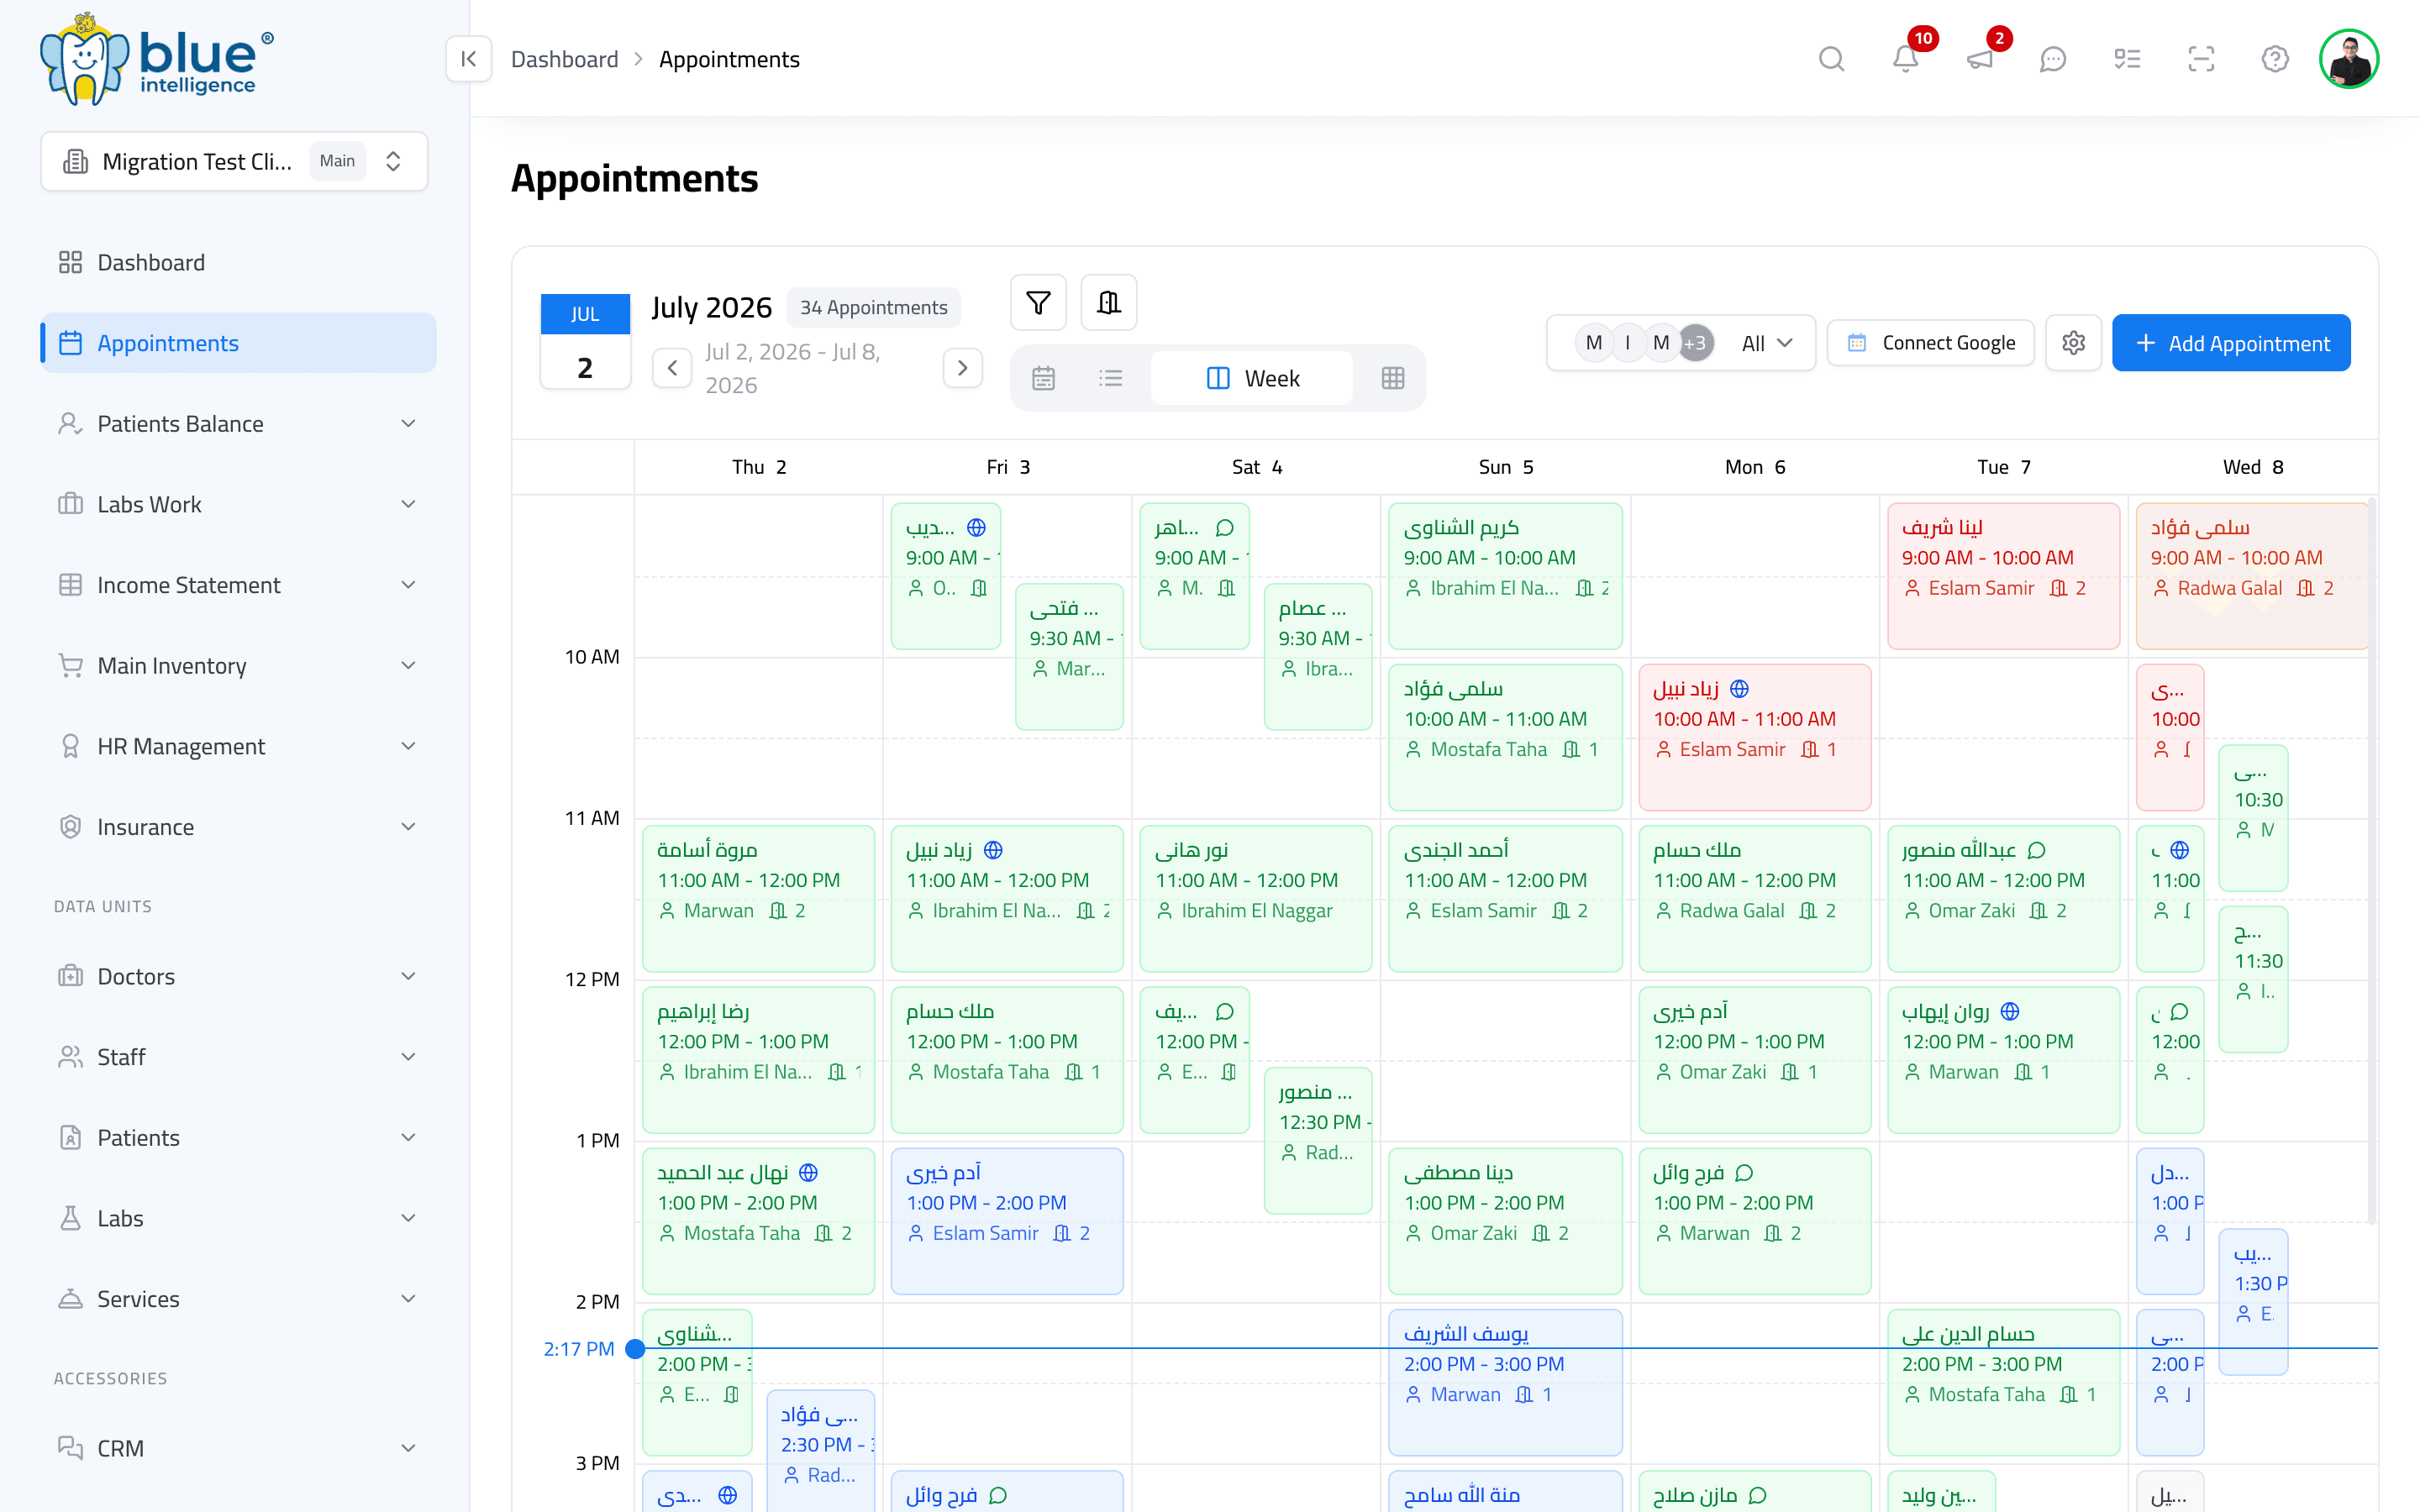The width and height of the screenshot is (2420, 1512).
Task: Open Friday 1 PM Eslam Samir appointment
Action: [x=1007, y=1220]
